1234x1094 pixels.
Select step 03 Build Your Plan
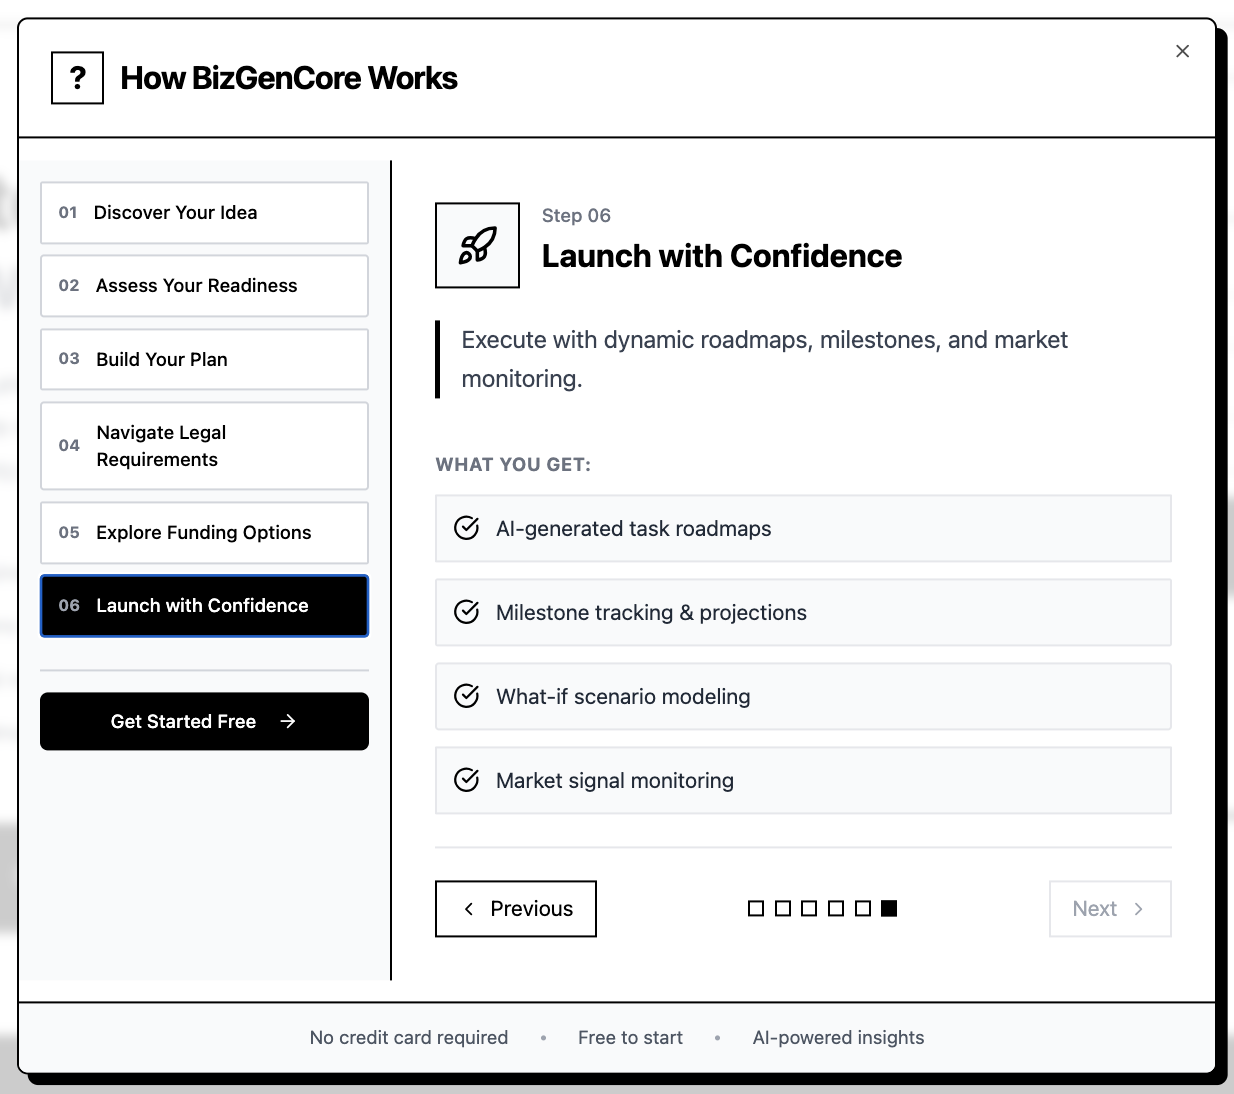coord(204,359)
